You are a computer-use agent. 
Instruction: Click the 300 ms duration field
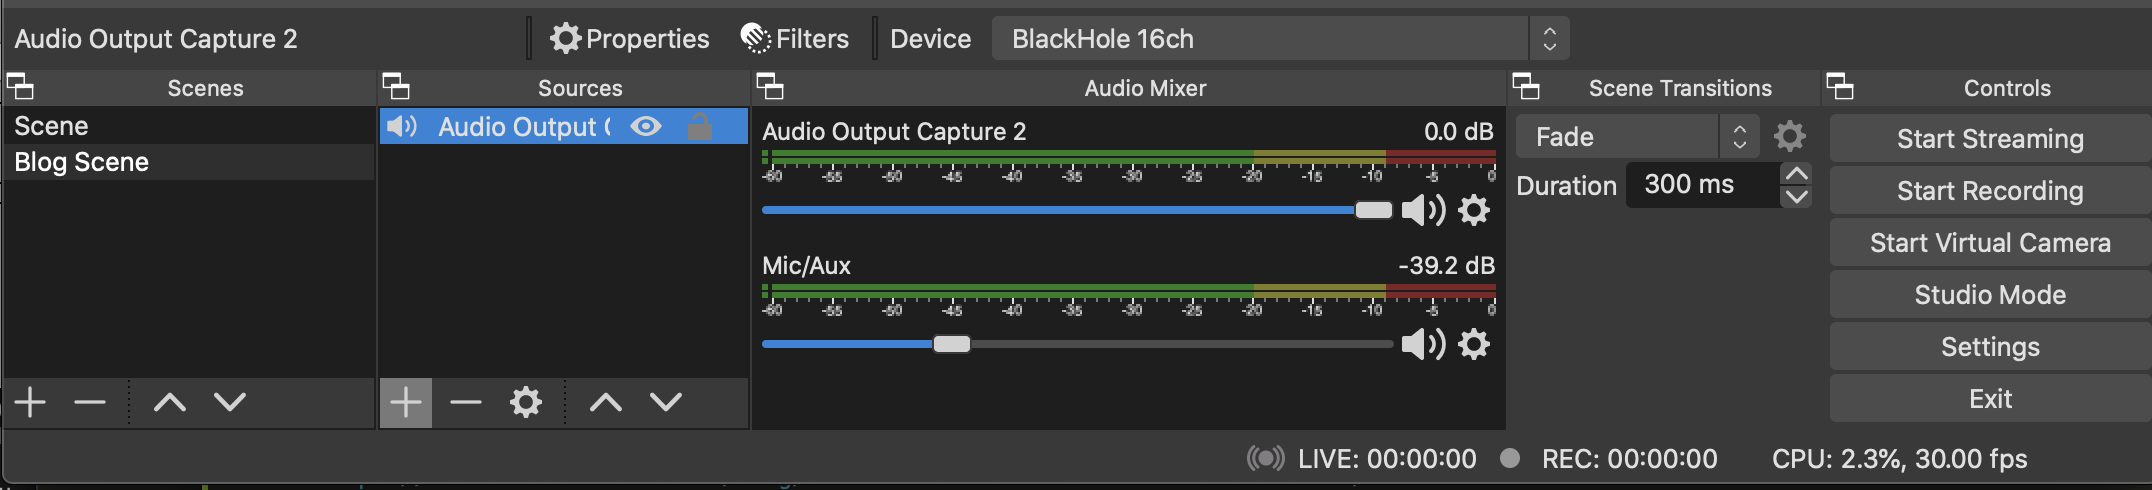click(1703, 185)
